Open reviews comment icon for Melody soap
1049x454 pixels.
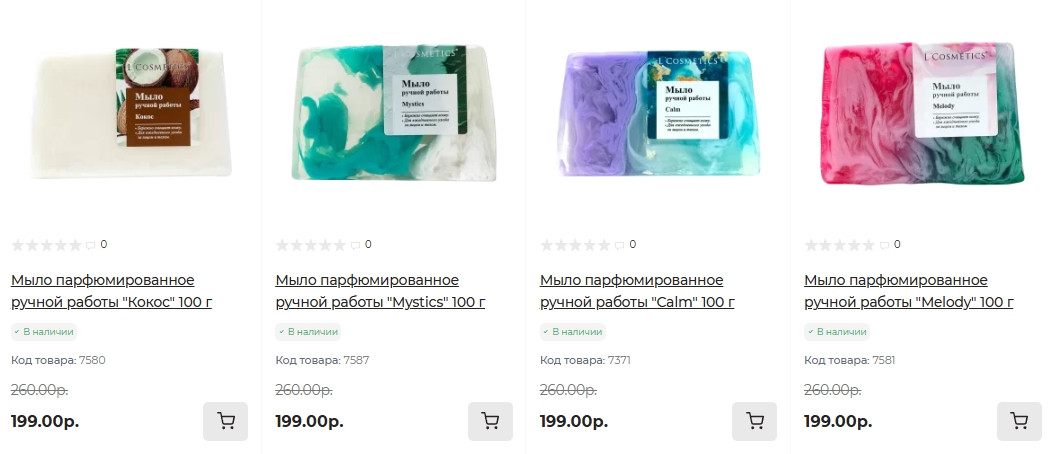(884, 245)
